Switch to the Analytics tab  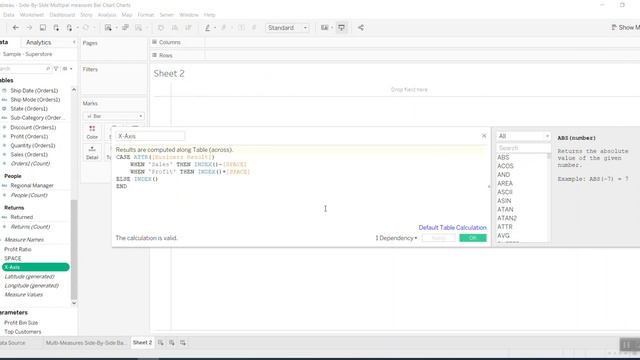point(38,42)
